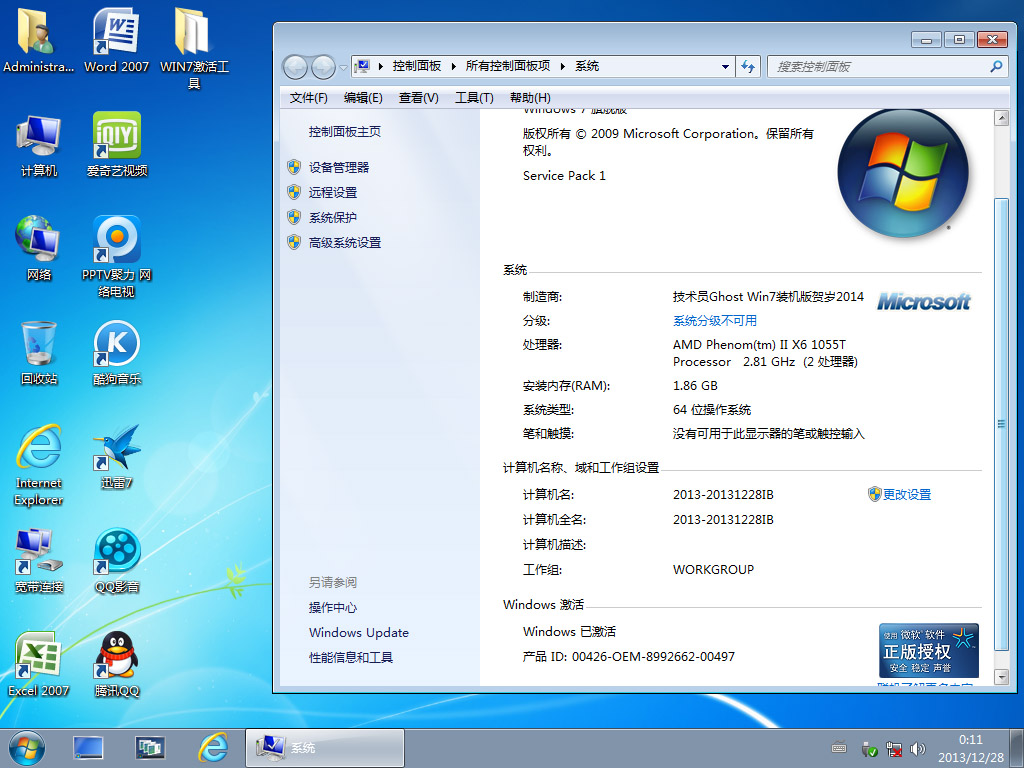Click the back navigation arrow
This screenshot has height=768, width=1024.
click(x=295, y=67)
